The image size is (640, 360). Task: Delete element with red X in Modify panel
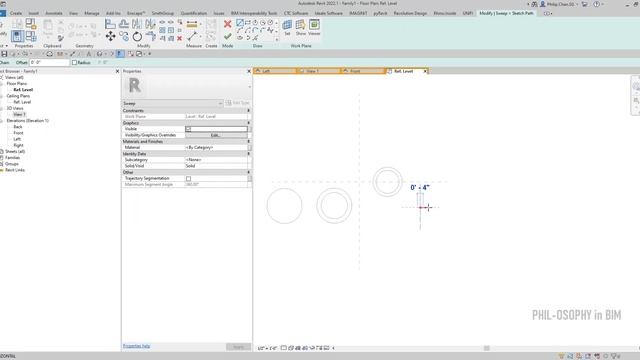pos(179,38)
